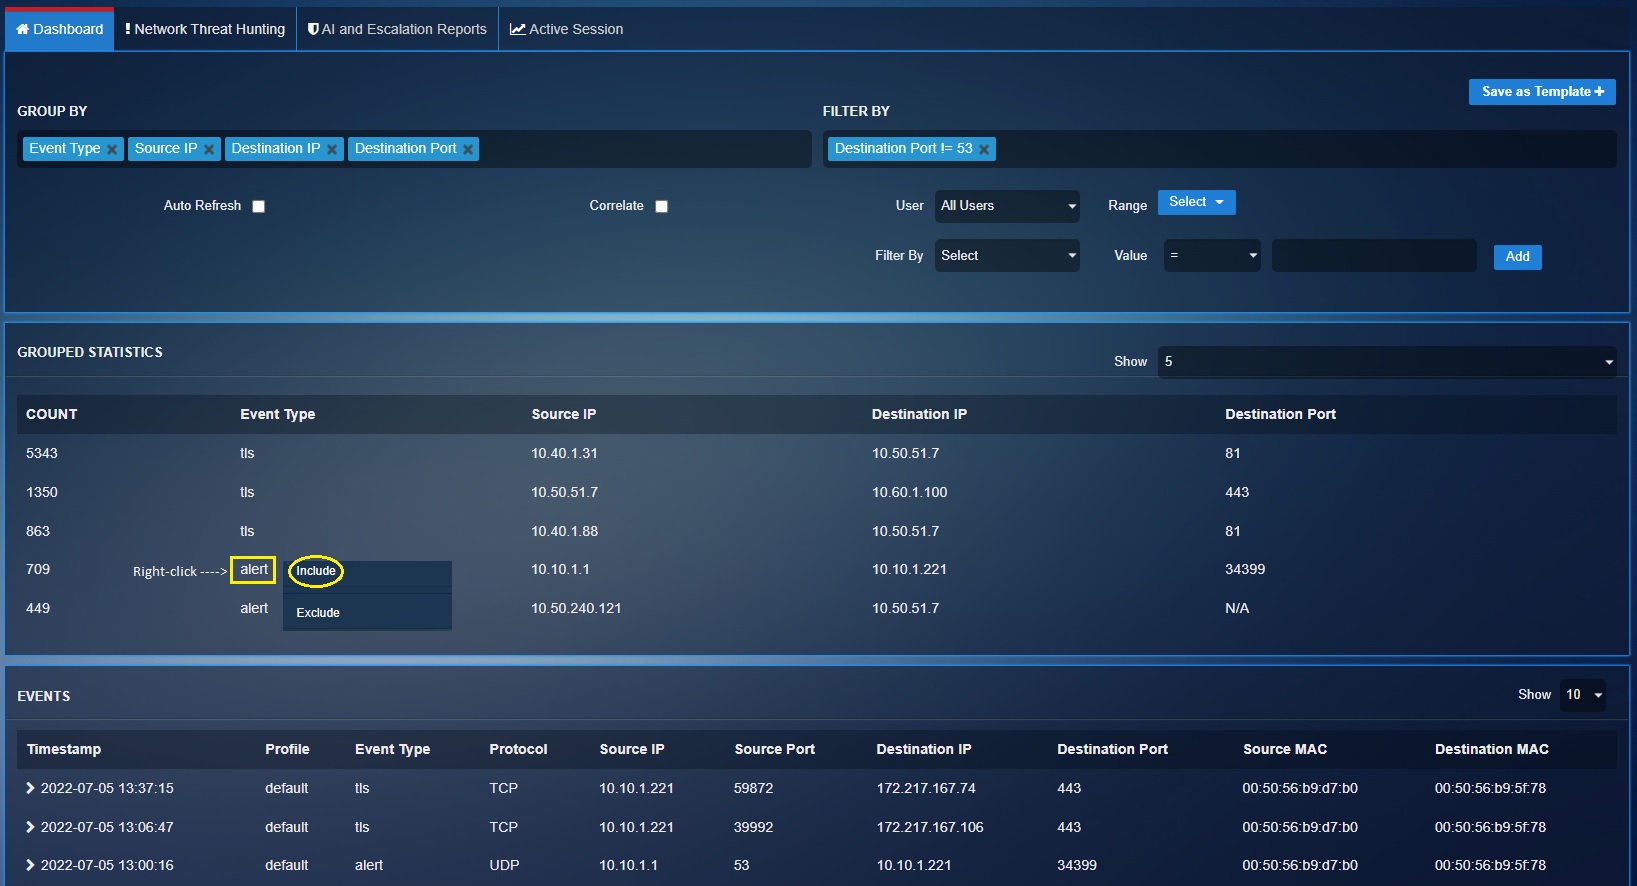Click Grouped Statistics Destination Port header
The image size is (1637, 886).
click(1280, 414)
